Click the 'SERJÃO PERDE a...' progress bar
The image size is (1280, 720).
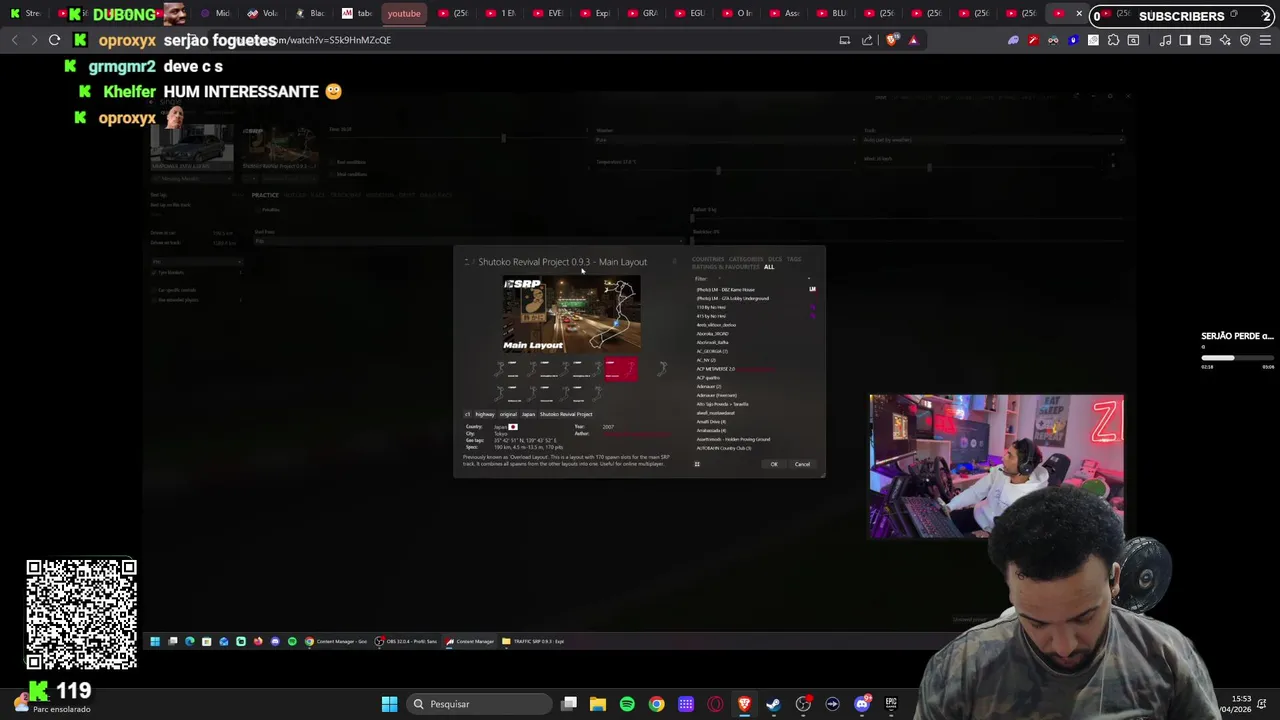coord(1238,358)
